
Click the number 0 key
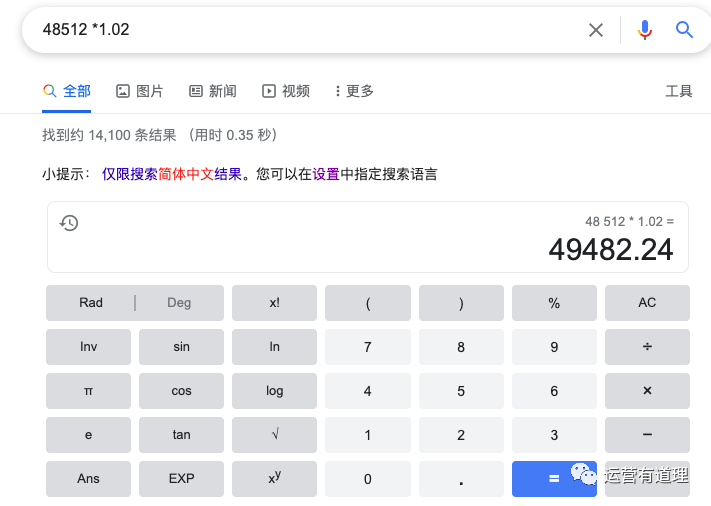click(x=368, y=479)
